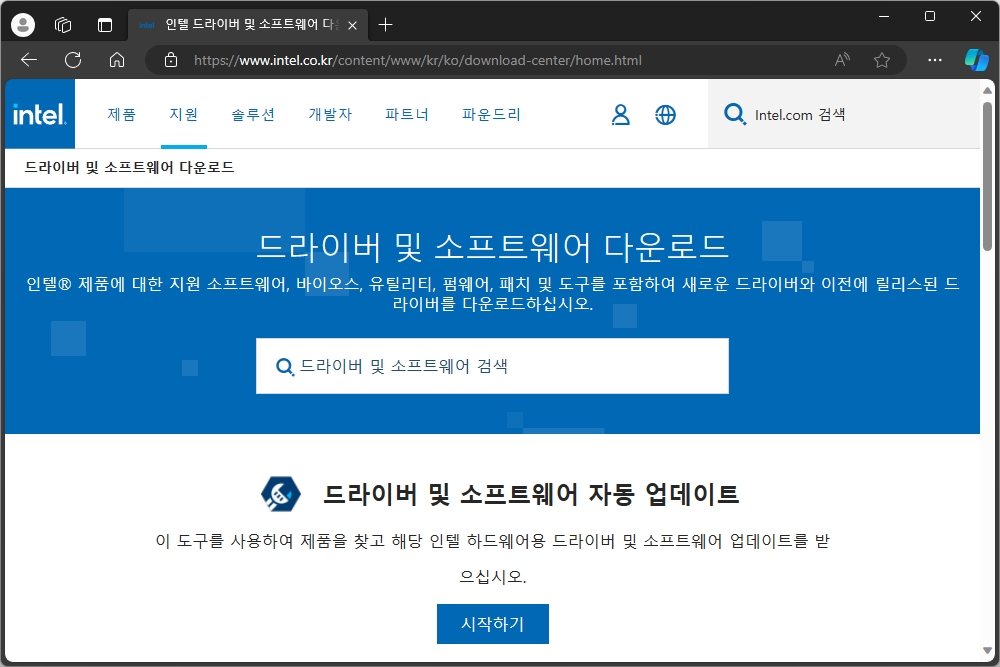
Task: Open the 파운드리 menu
Action: 491,115
